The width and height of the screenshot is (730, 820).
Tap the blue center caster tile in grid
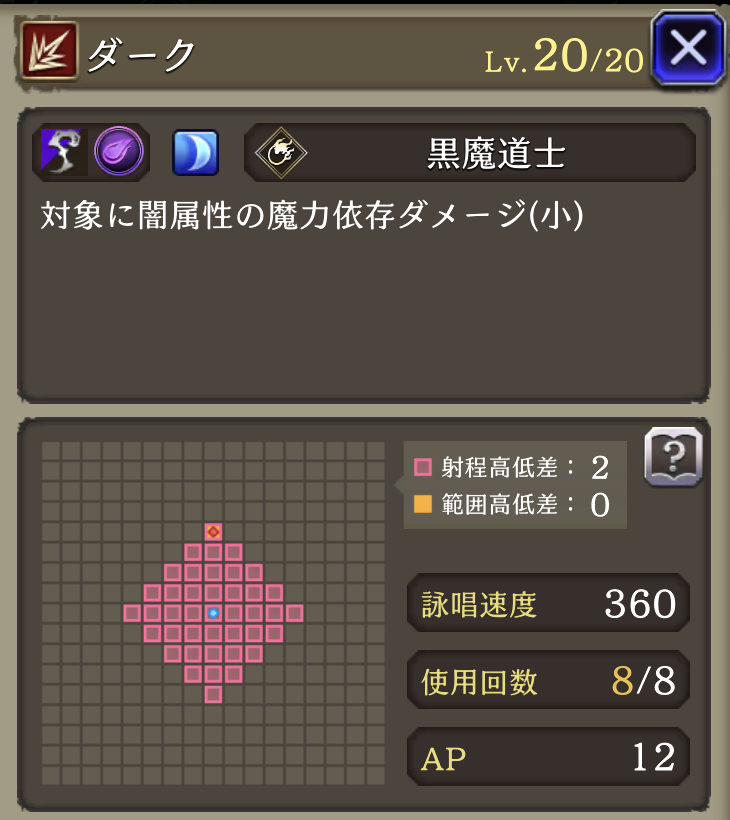click(x=213, y=613)
